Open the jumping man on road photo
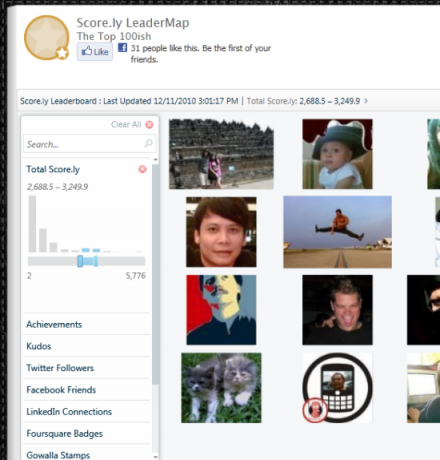This screenshot has width=440, height=460. coord(337,232)
